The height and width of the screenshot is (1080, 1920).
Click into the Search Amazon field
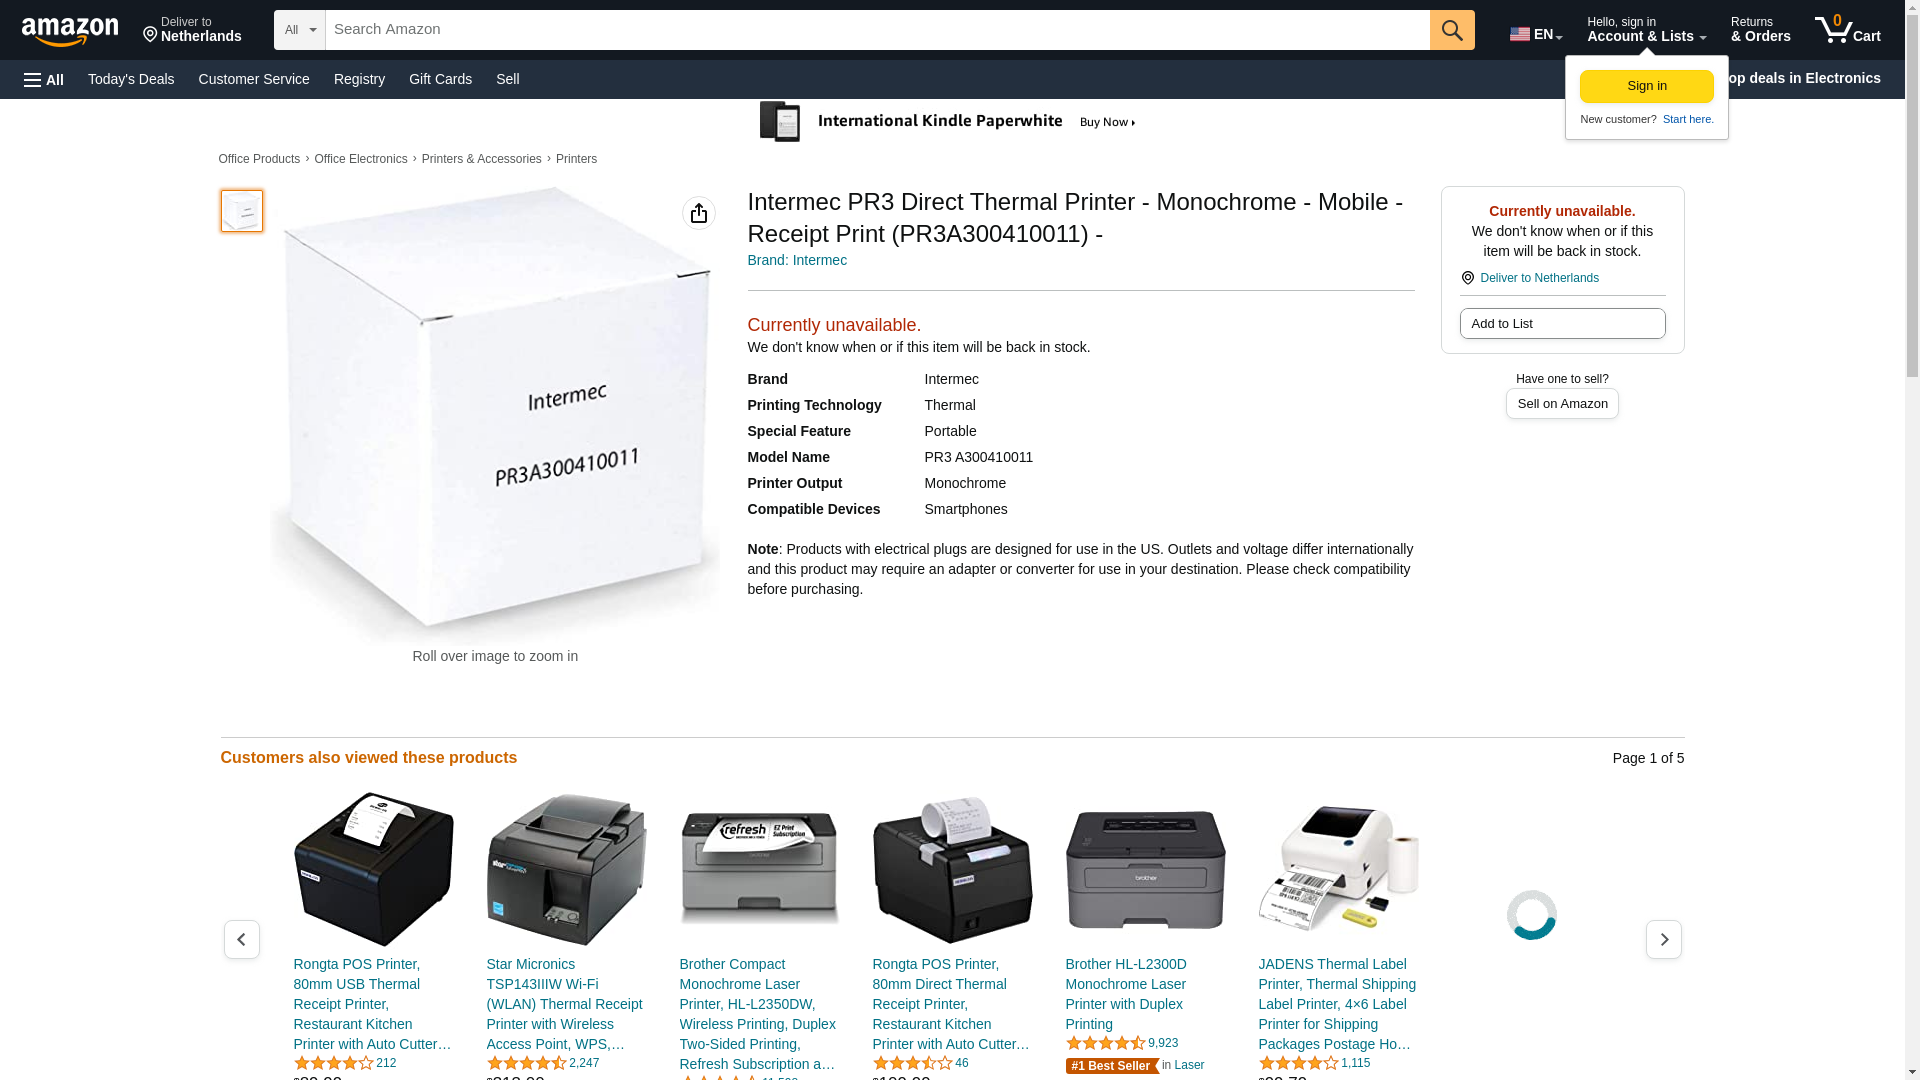coord(877,30)
